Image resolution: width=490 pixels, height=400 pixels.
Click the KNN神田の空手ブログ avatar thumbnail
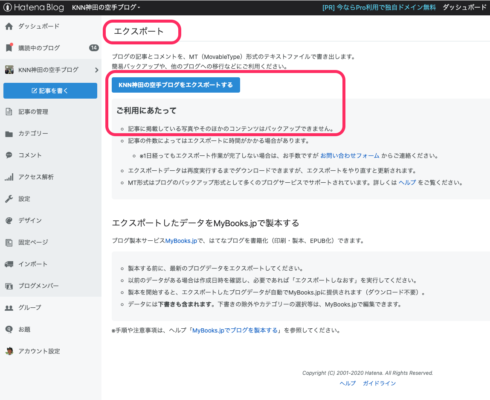(9, 70)
